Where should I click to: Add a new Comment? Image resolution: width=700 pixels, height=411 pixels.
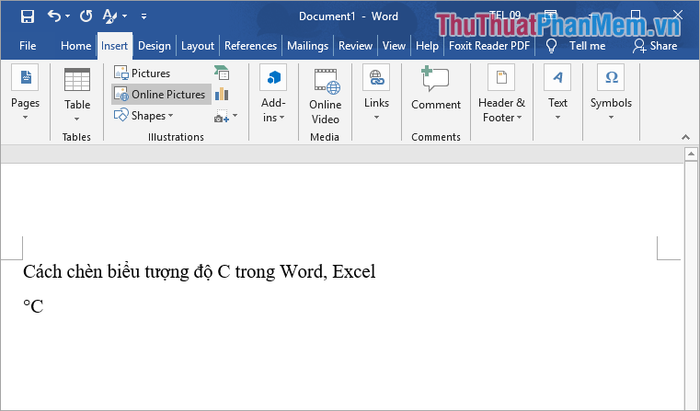435,90
